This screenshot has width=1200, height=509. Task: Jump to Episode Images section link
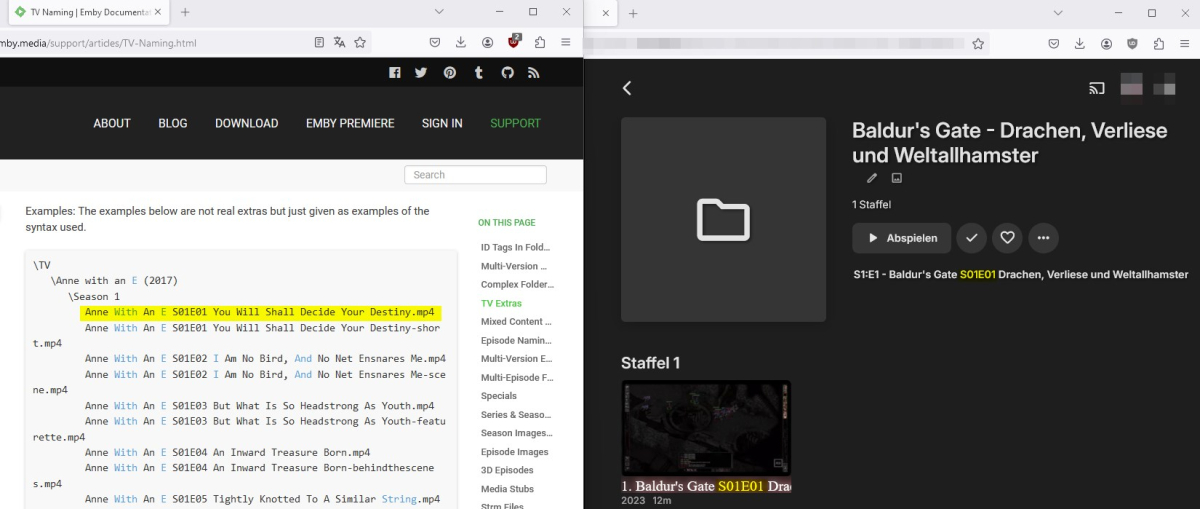514,452
